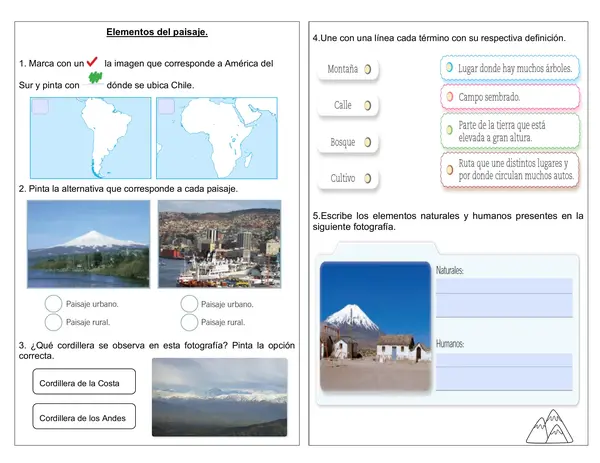This screenshot has height=463, width=600.
Task: Select 'Paisaje urbano' under the volcano photo
Action: (x=53, y=303)
